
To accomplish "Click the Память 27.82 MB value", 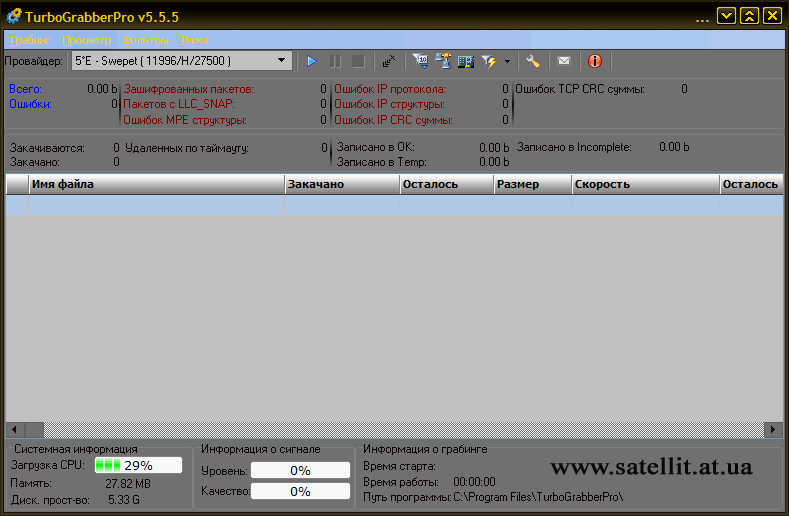I will point(128,484).
